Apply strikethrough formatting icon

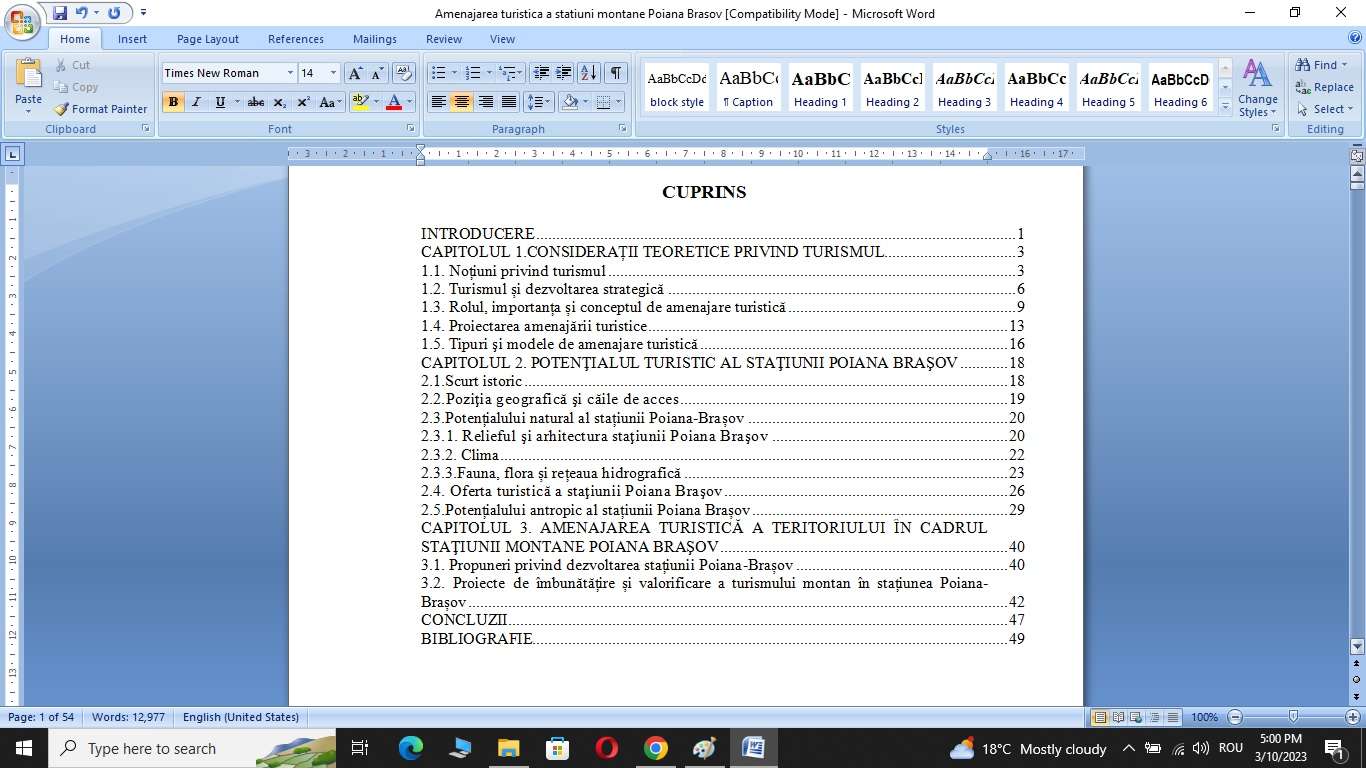(x=256, y=102)
